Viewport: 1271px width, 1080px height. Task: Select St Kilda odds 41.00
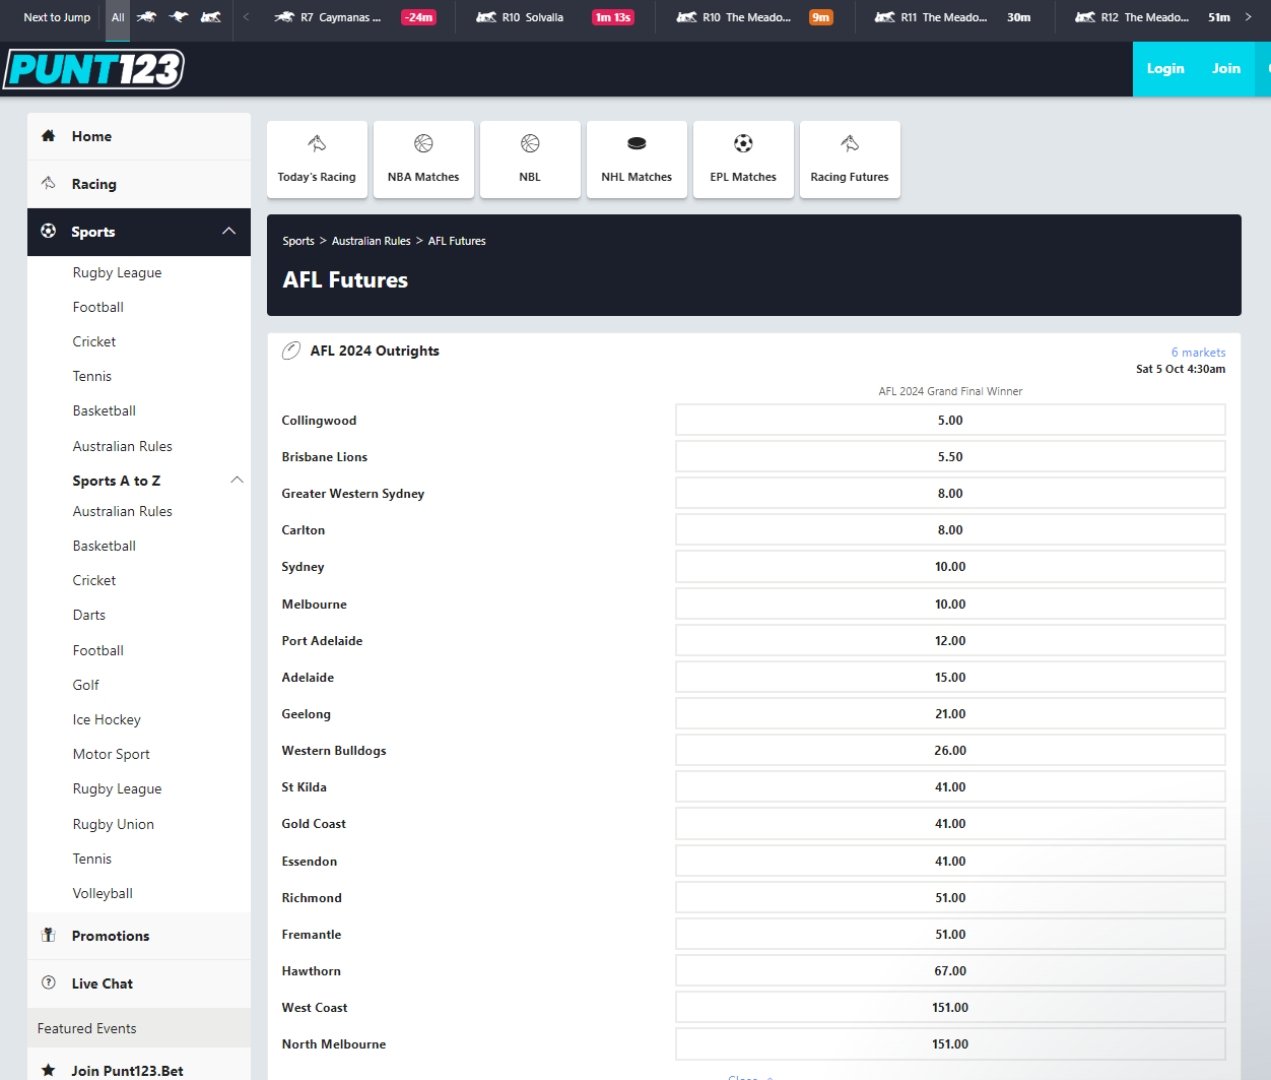950,787
